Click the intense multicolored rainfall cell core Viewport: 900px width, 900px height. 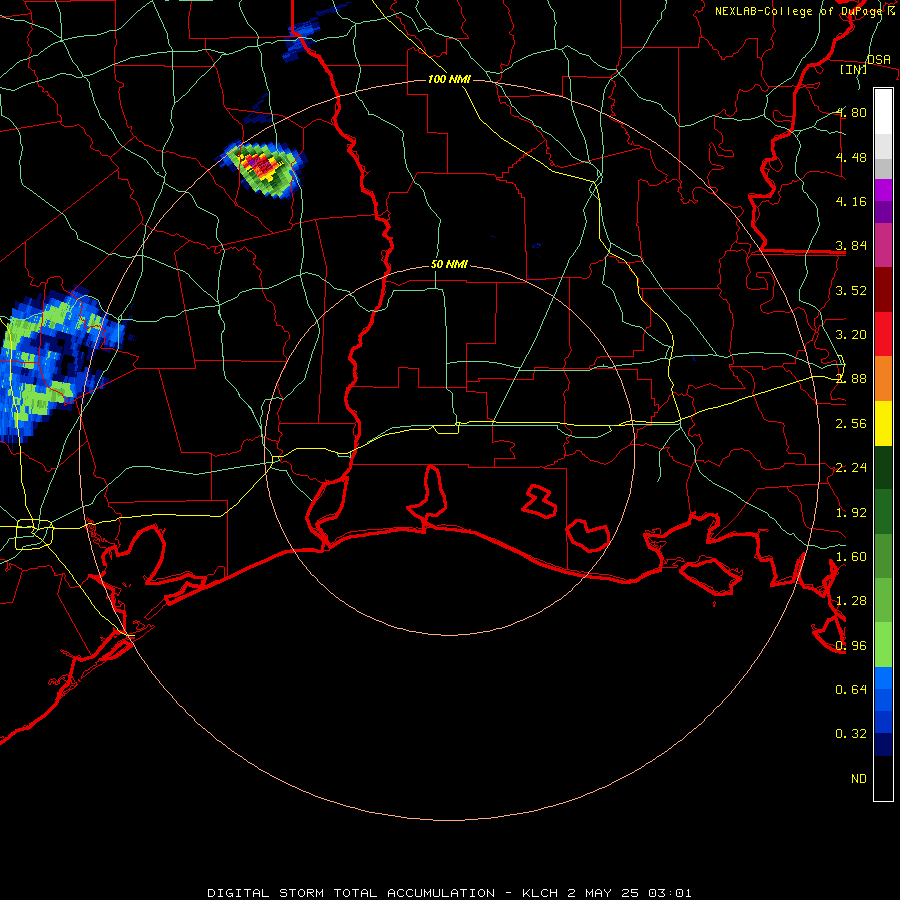[x=263, y=166]
